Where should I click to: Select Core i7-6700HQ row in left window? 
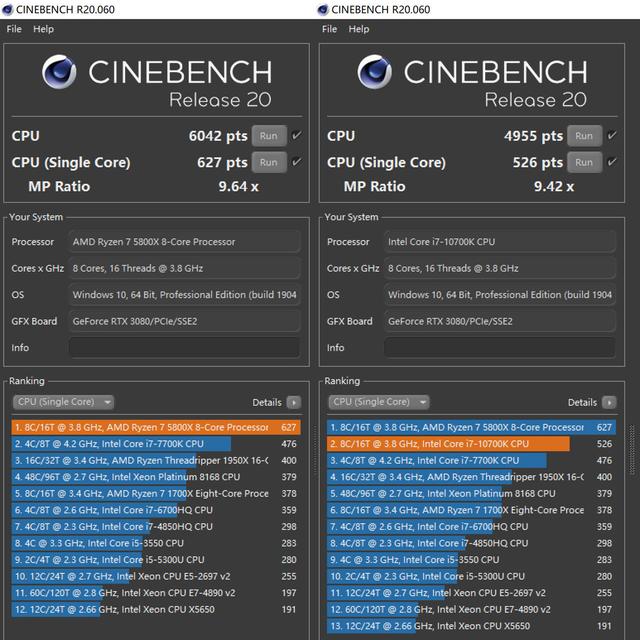(x=156, y=510)
